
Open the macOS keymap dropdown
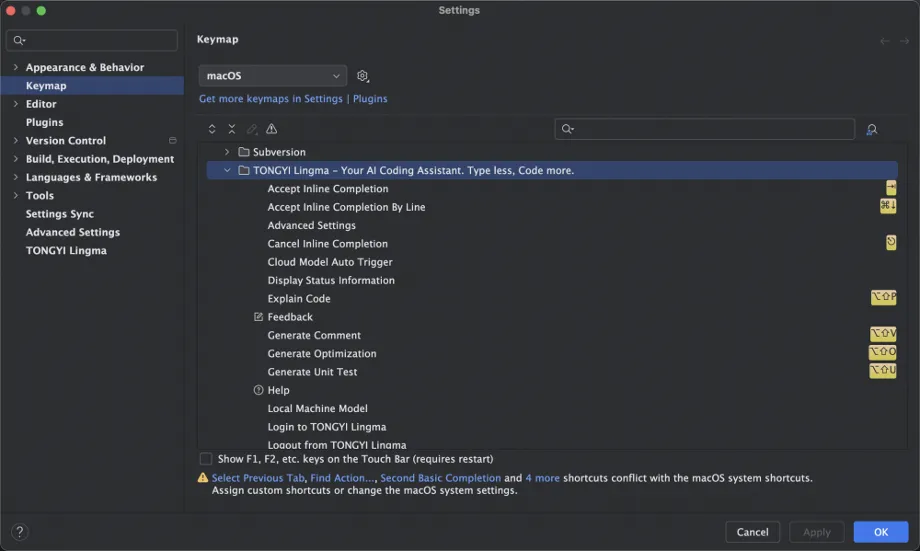(x=272, y=76)
